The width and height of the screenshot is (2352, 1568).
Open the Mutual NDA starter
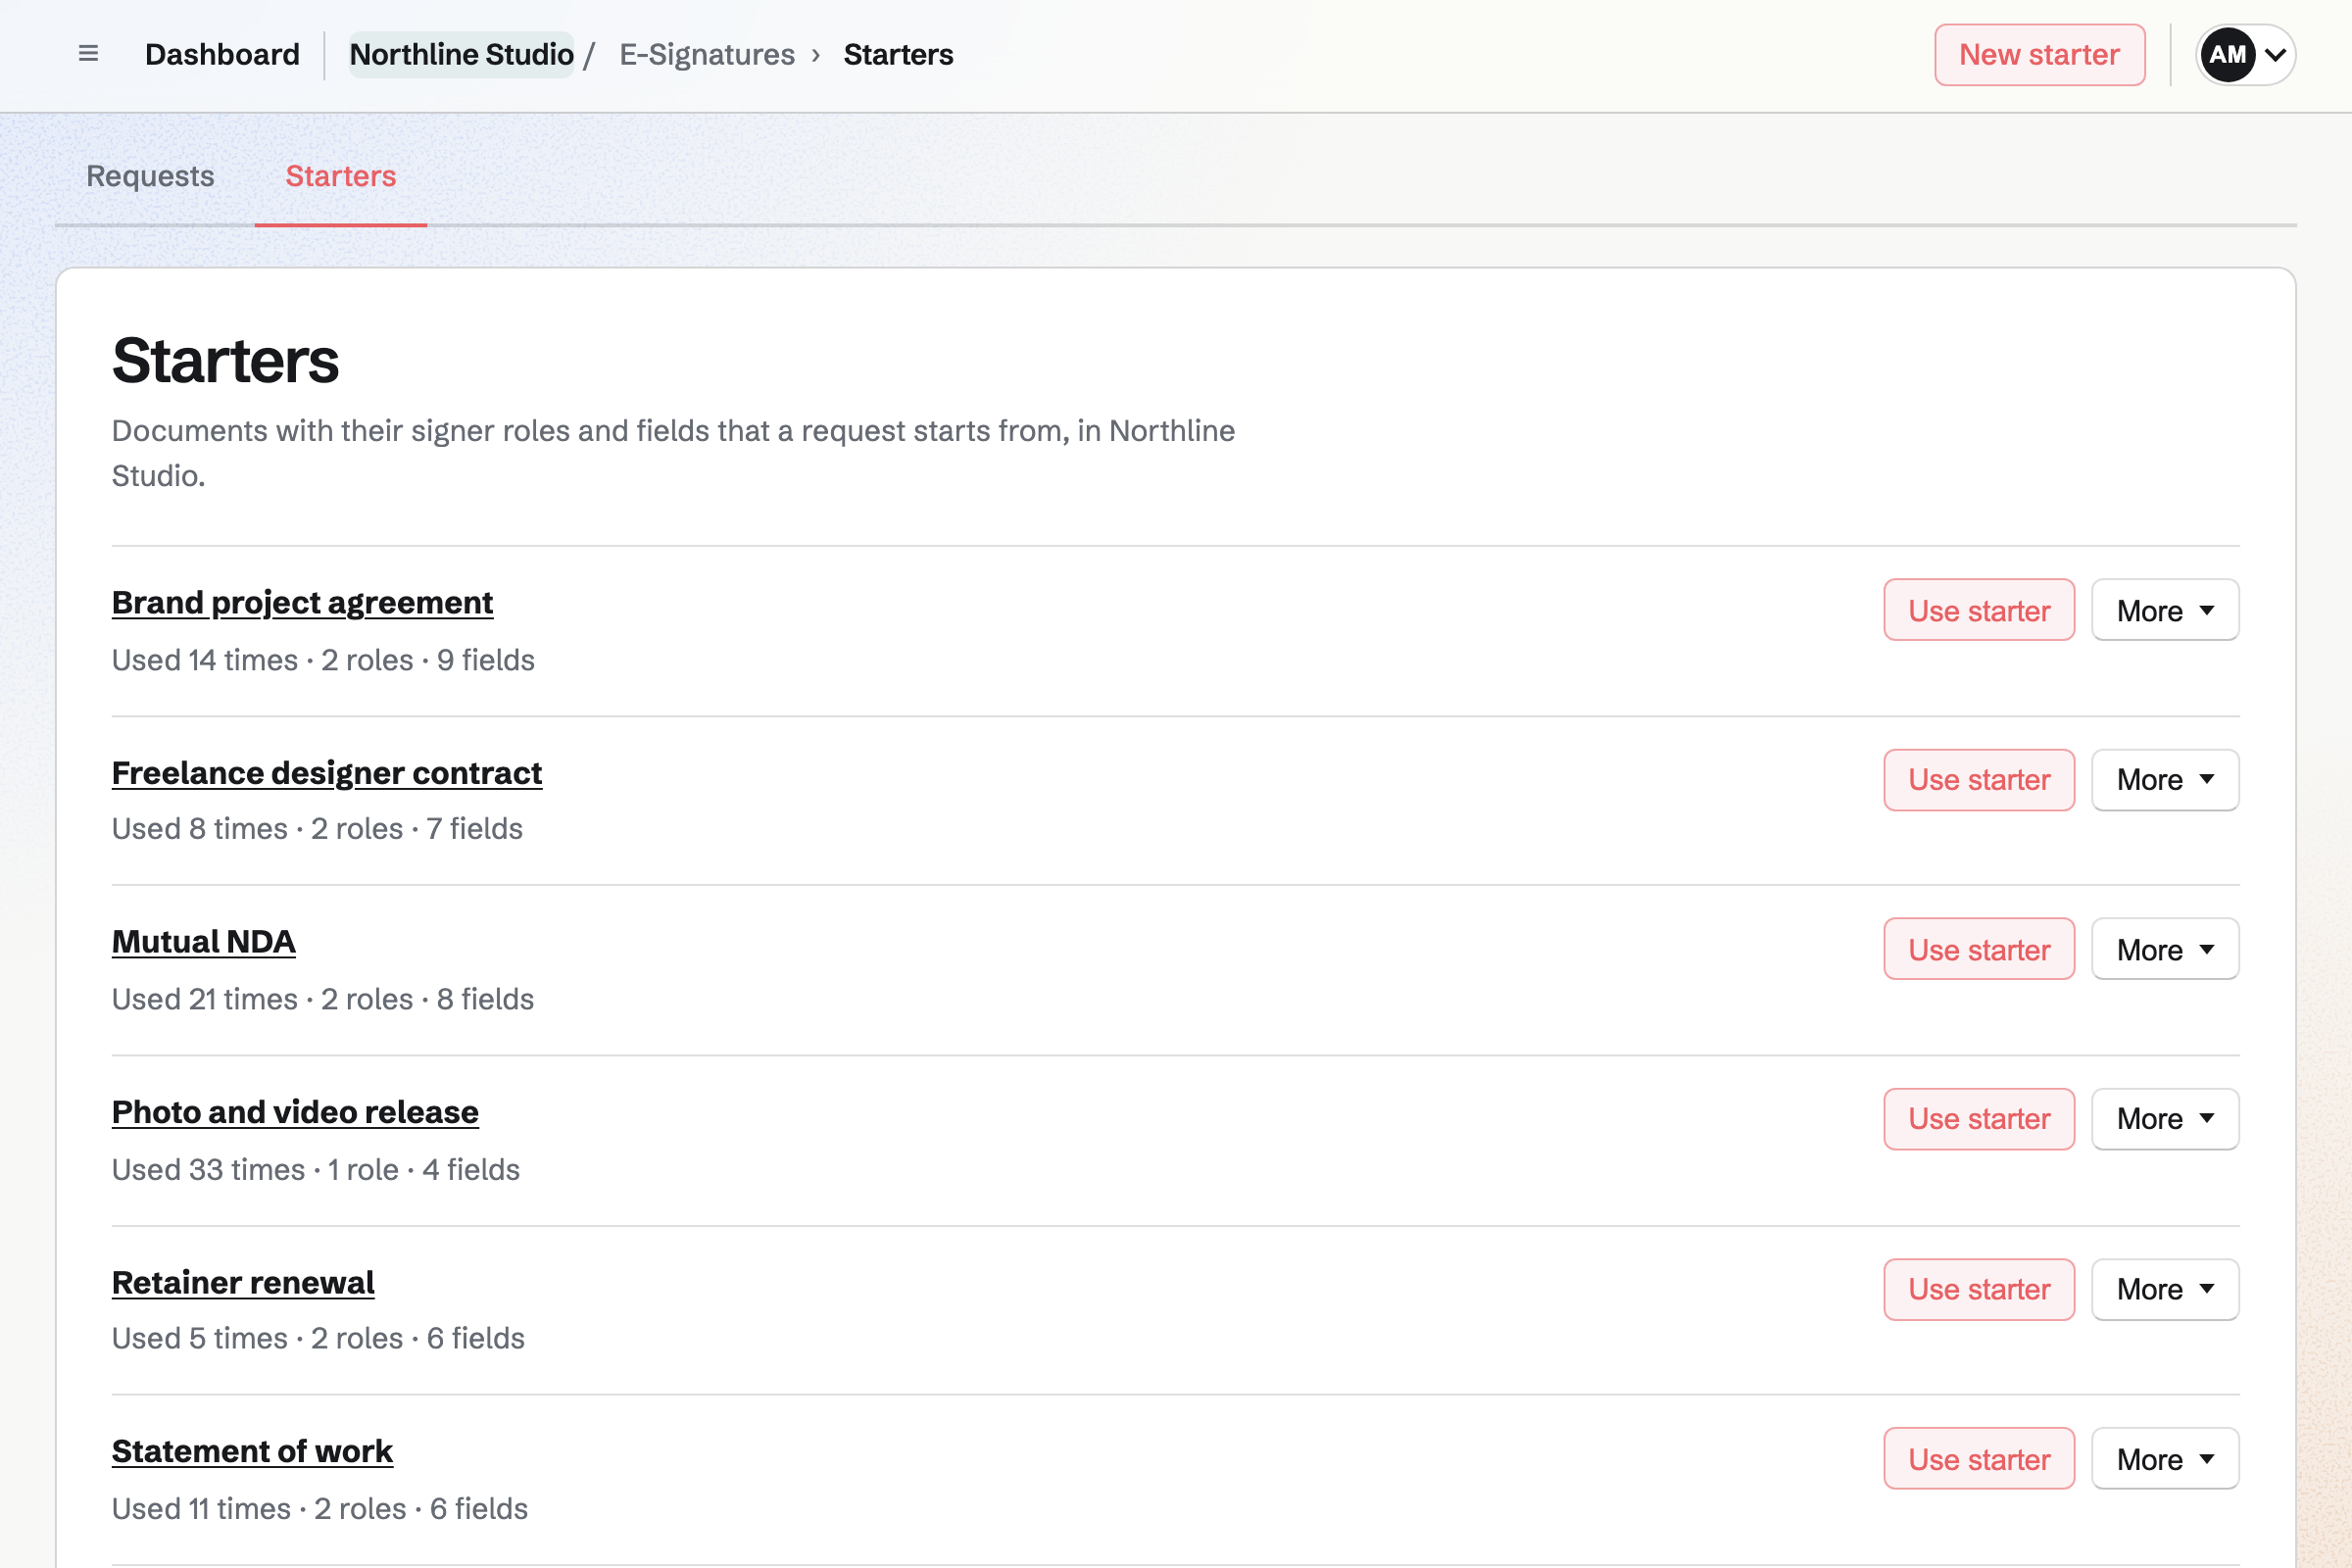tap(204, 942)
